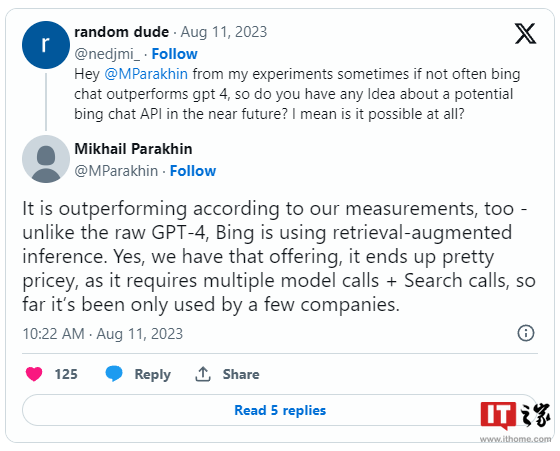Open random dude's blue avatar
560x451 pixels.
click(46, 45)
